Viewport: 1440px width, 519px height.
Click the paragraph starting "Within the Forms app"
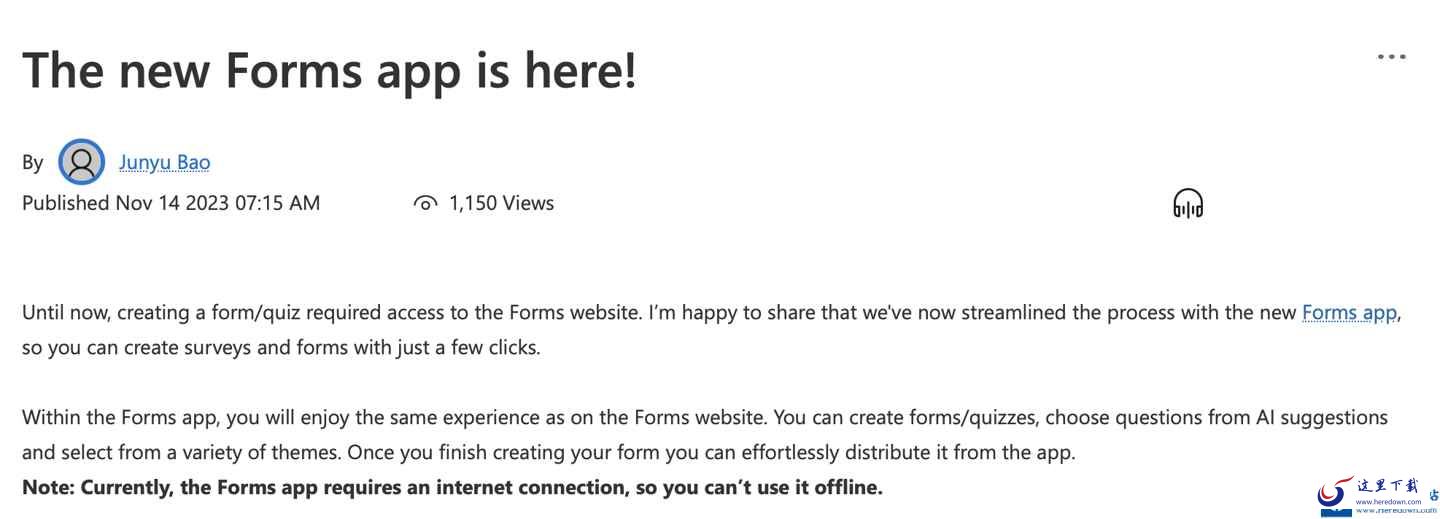click(705, 435)
